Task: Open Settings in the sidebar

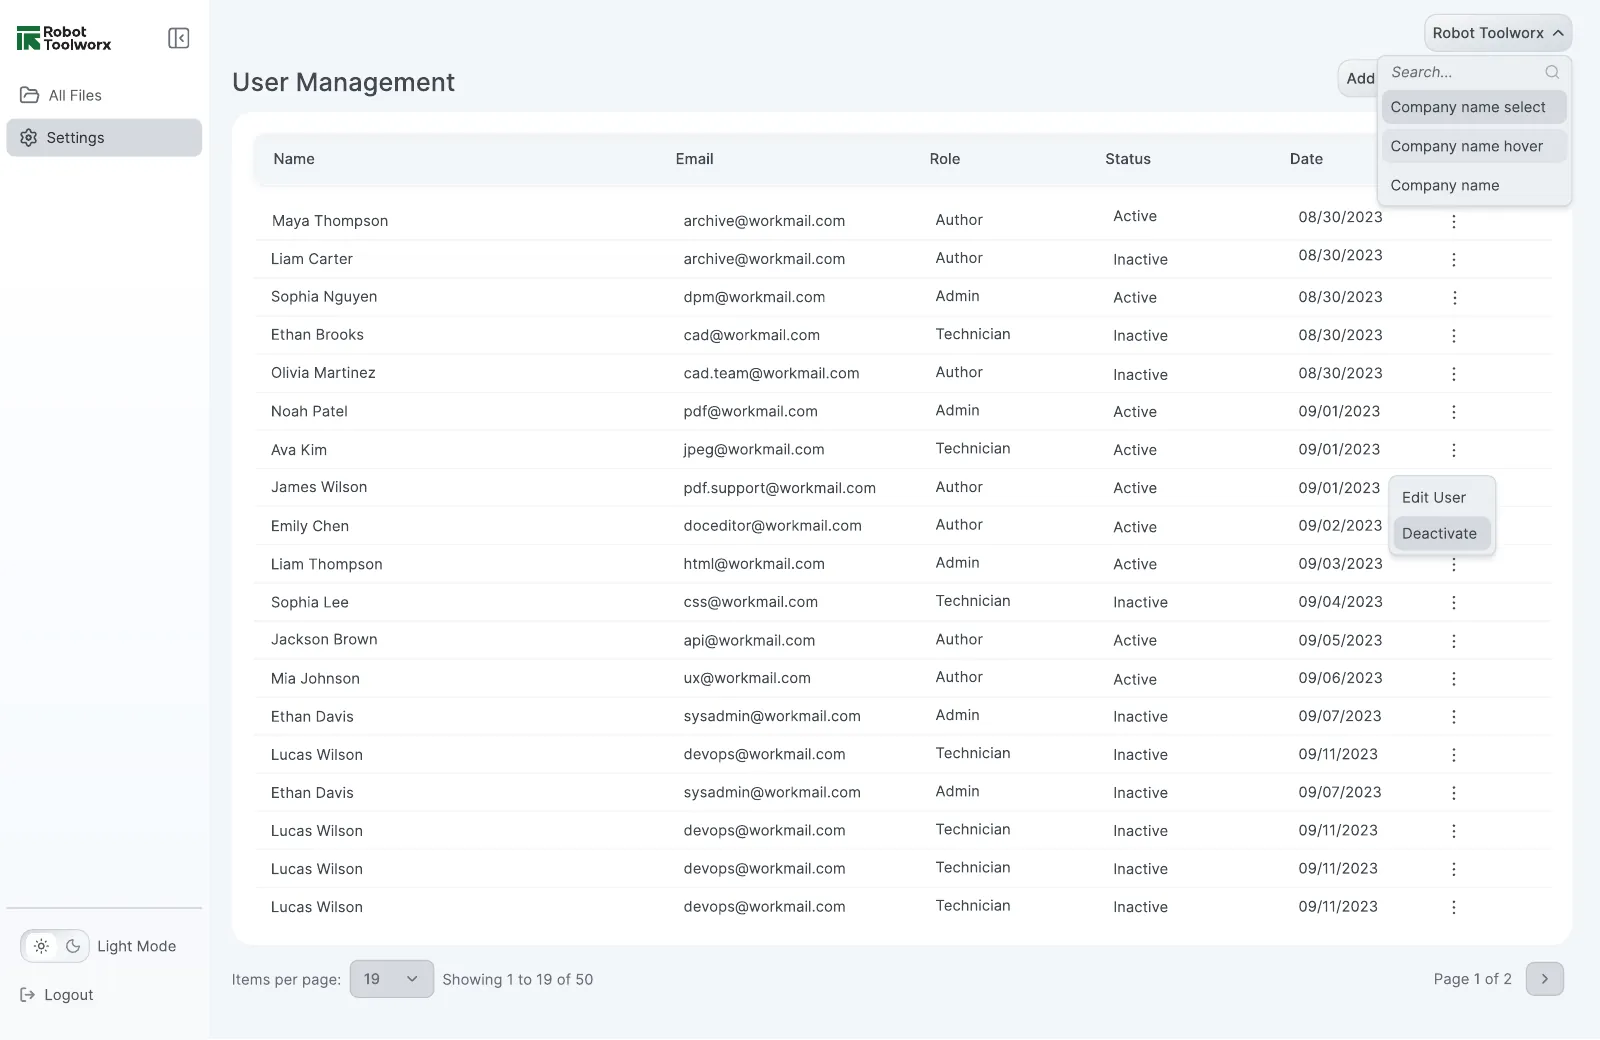Action: tap(104, 138)
